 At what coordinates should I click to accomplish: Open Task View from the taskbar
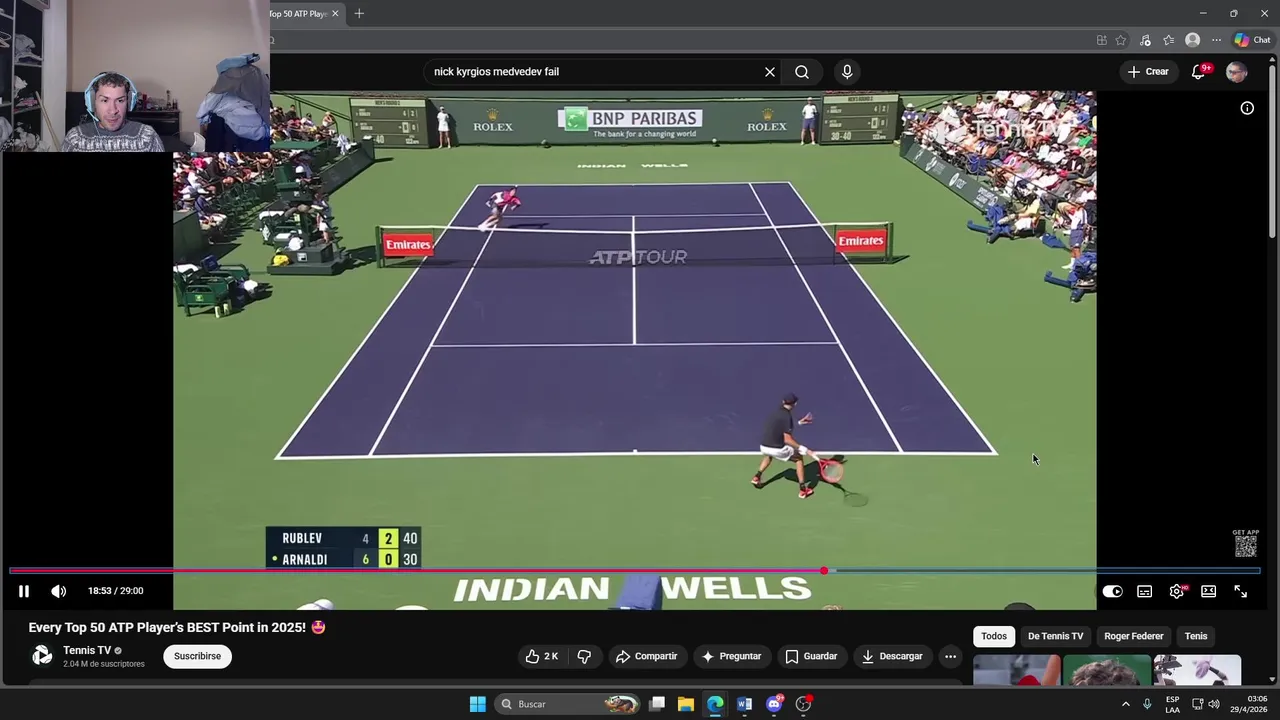click(657, 704)
